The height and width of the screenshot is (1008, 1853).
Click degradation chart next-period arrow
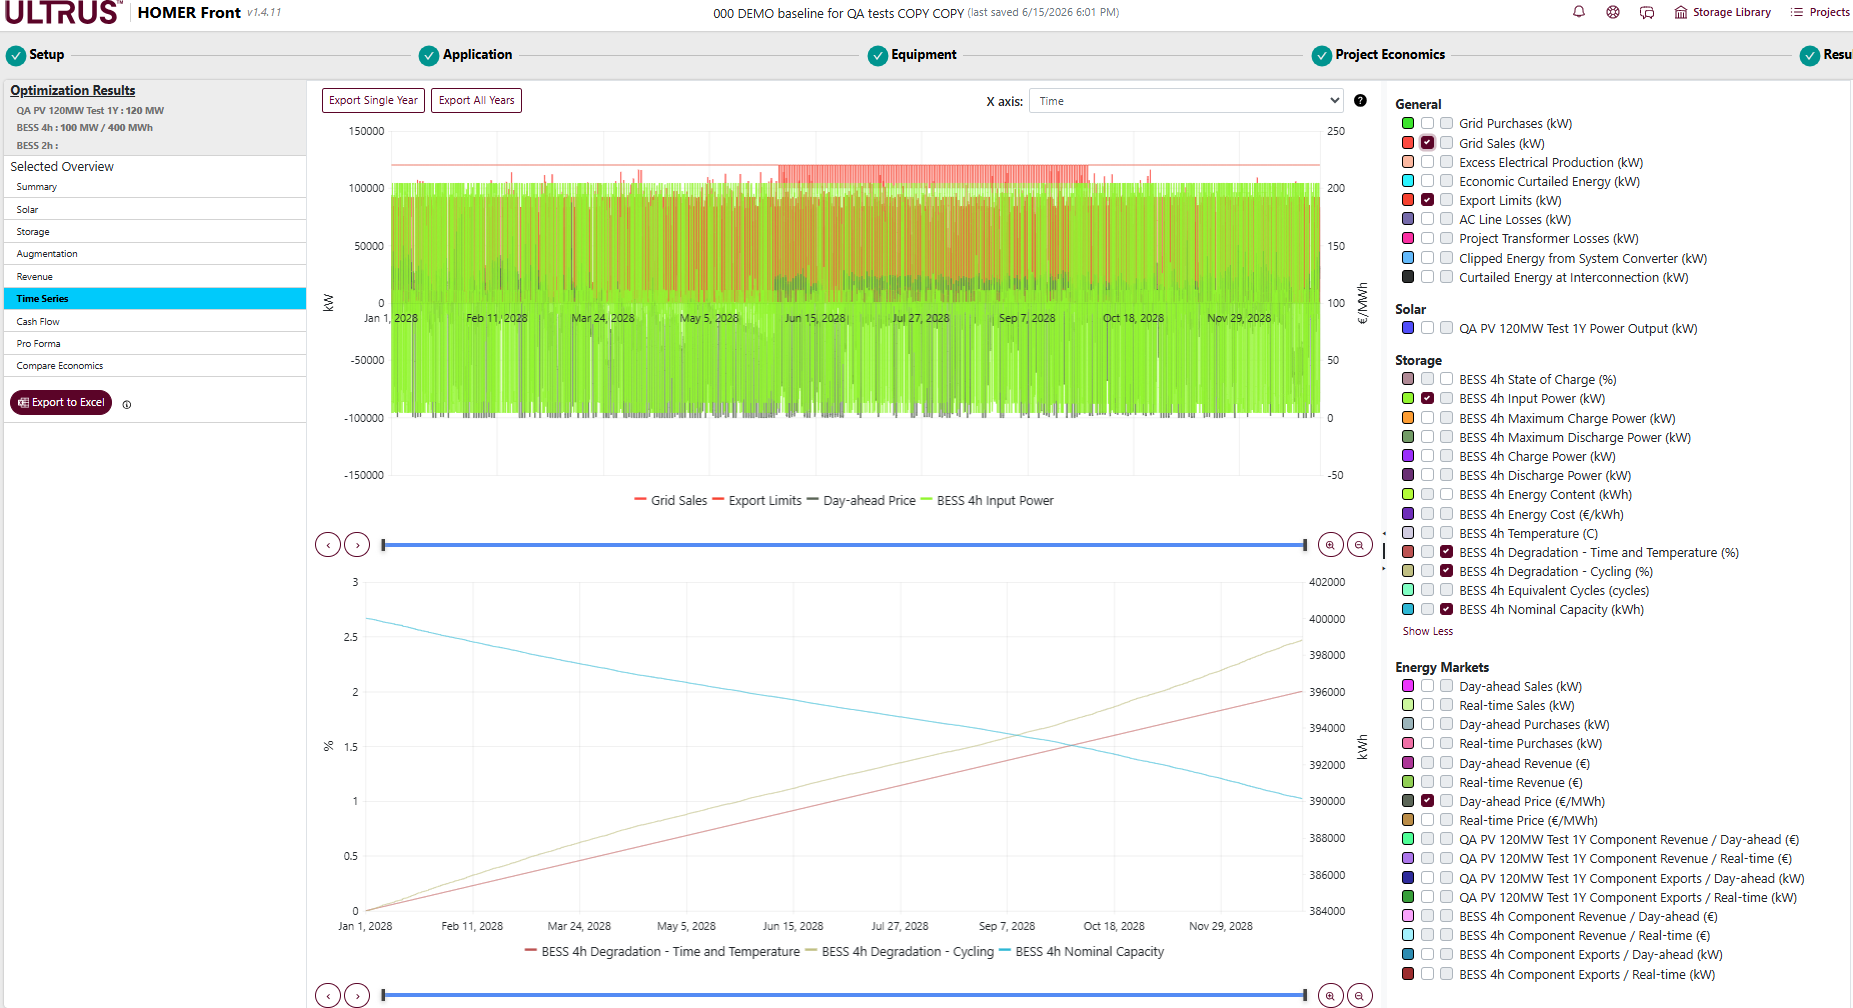[357, 996]
